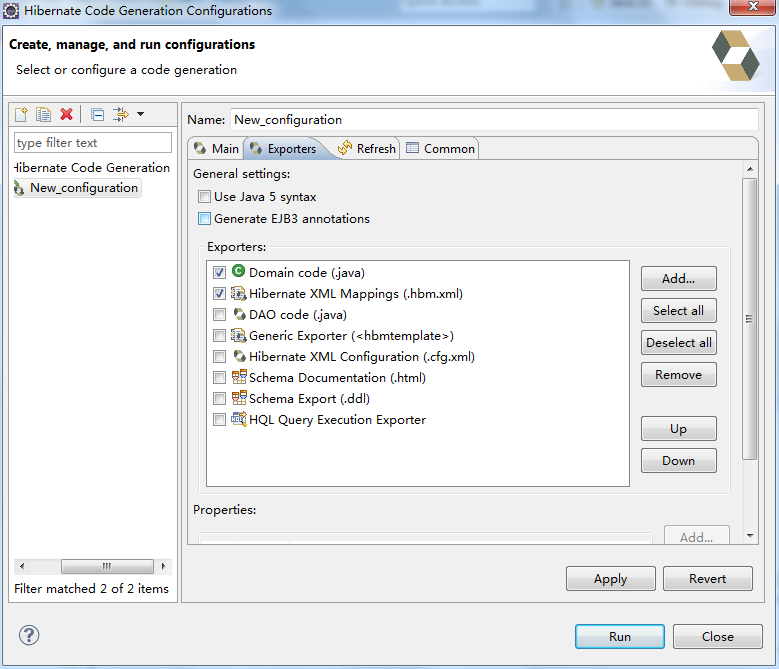Image resolution: width=779 pixels, height=669 pixels.
Task: Uncheck the Domain code (.java) exporter
Action: pyautogui.click(x=219, y=272)
